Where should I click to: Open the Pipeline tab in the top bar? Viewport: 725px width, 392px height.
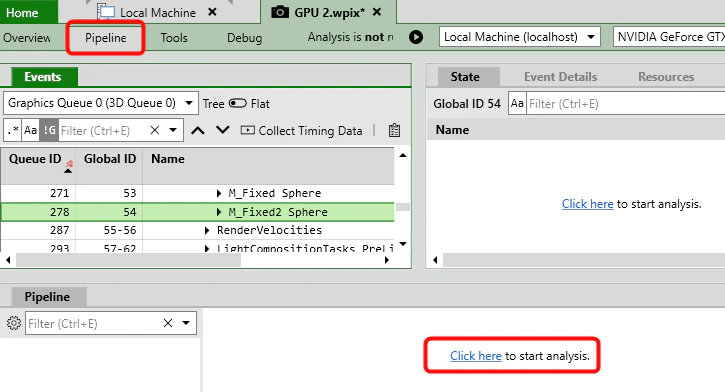point(105,38)
